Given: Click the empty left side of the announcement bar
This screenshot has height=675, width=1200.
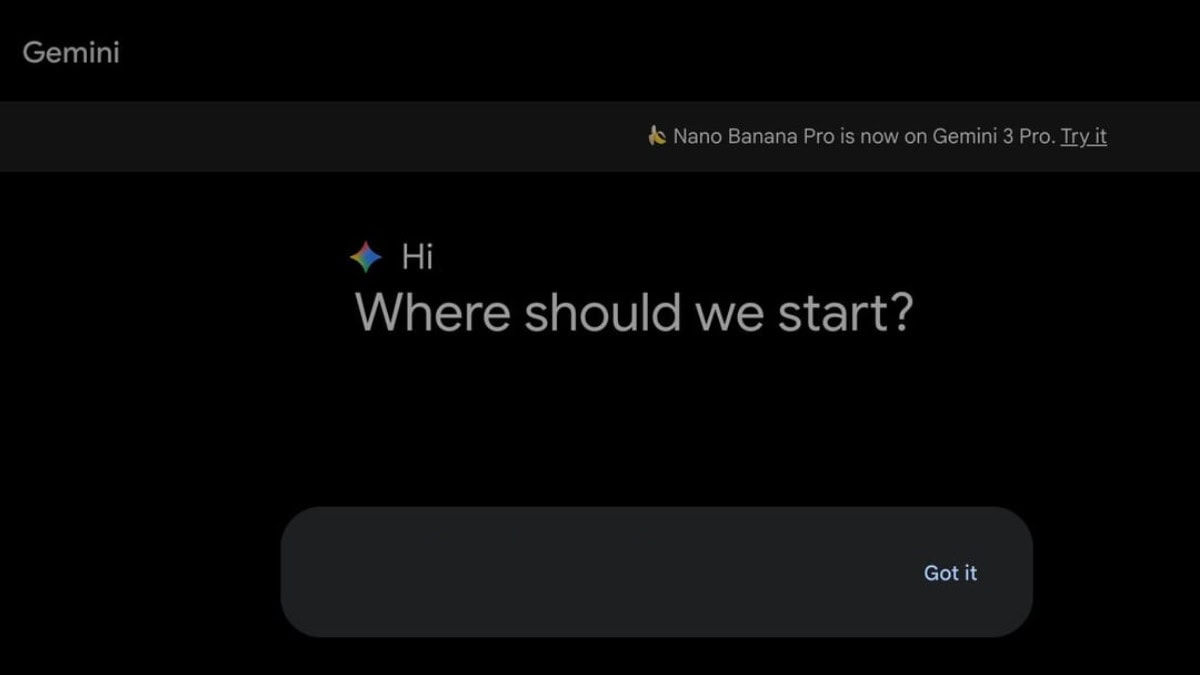Looking at the screenshot, I should 300,136.
